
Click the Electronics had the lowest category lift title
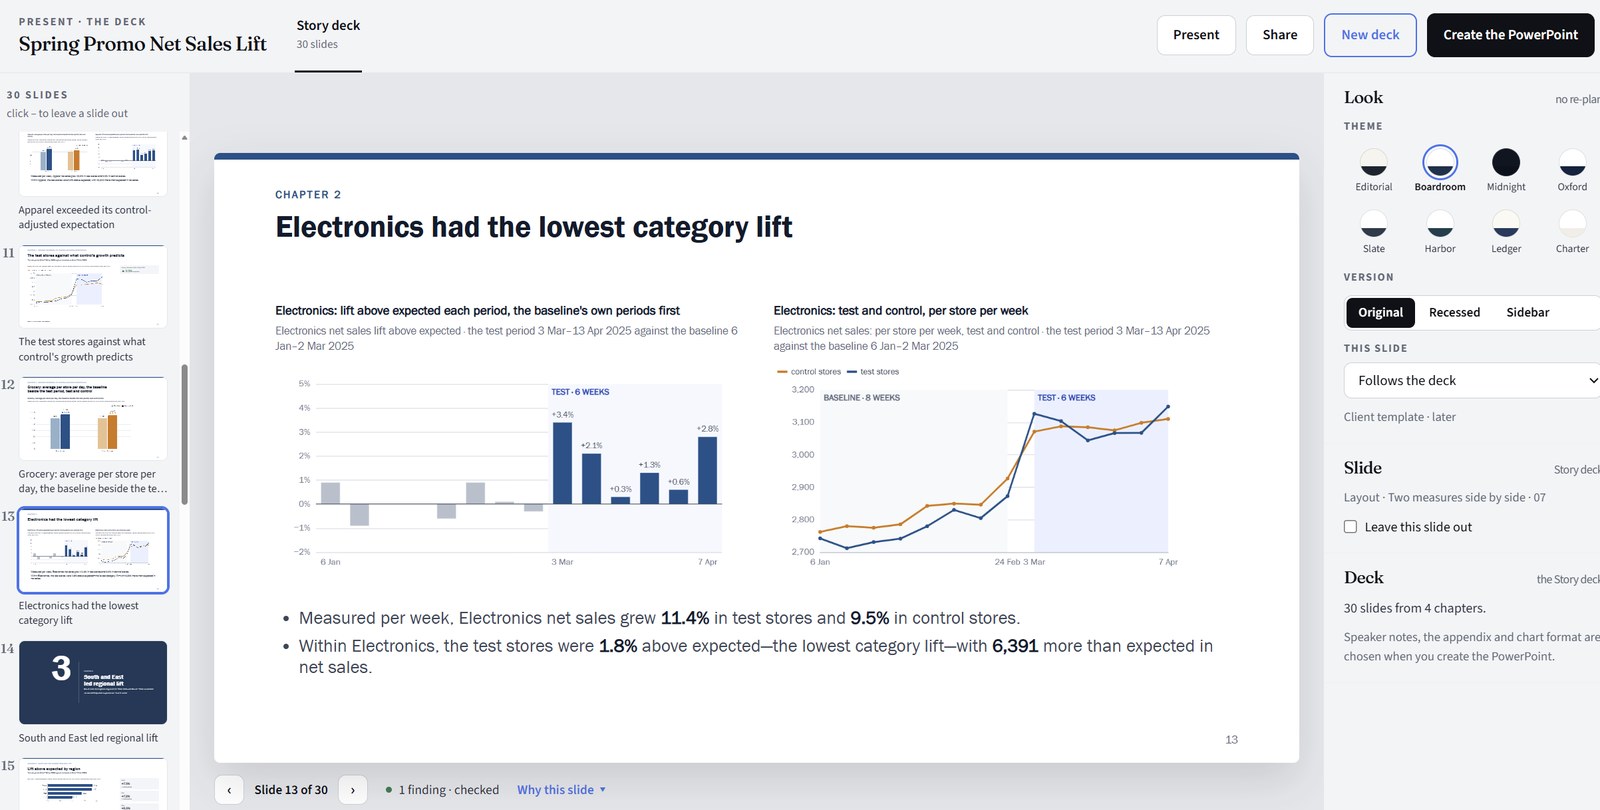(x=534, y=228)
